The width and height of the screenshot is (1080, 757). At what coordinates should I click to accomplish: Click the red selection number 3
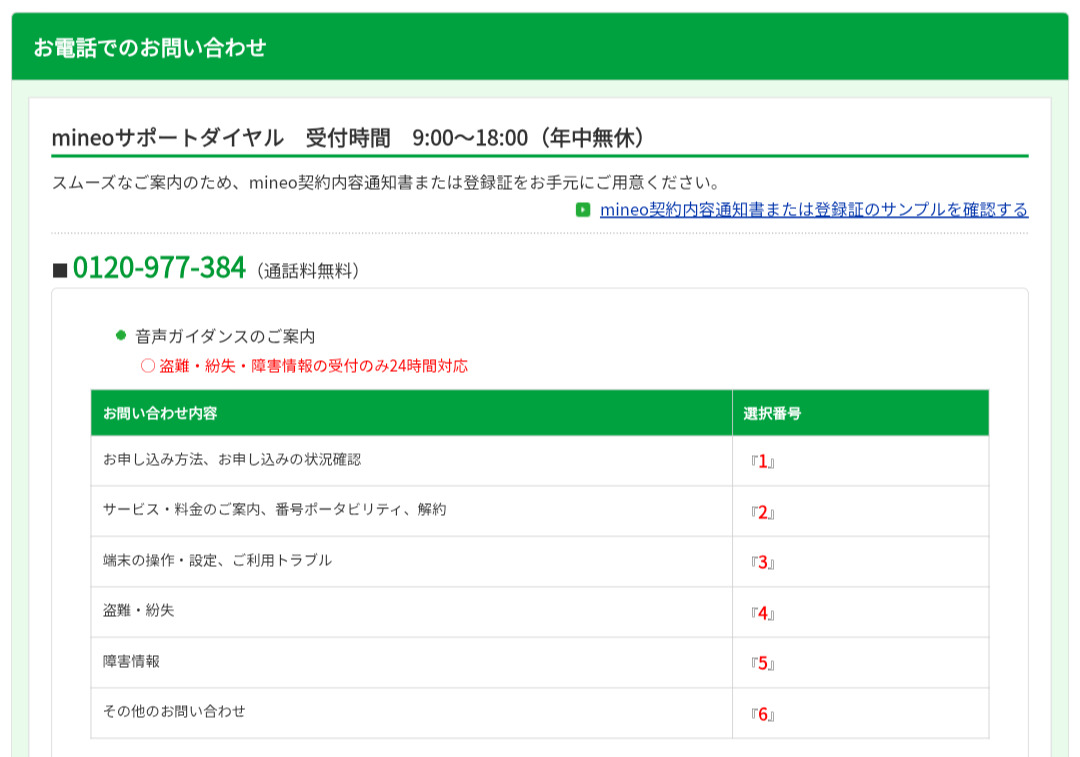pos(762,562)
